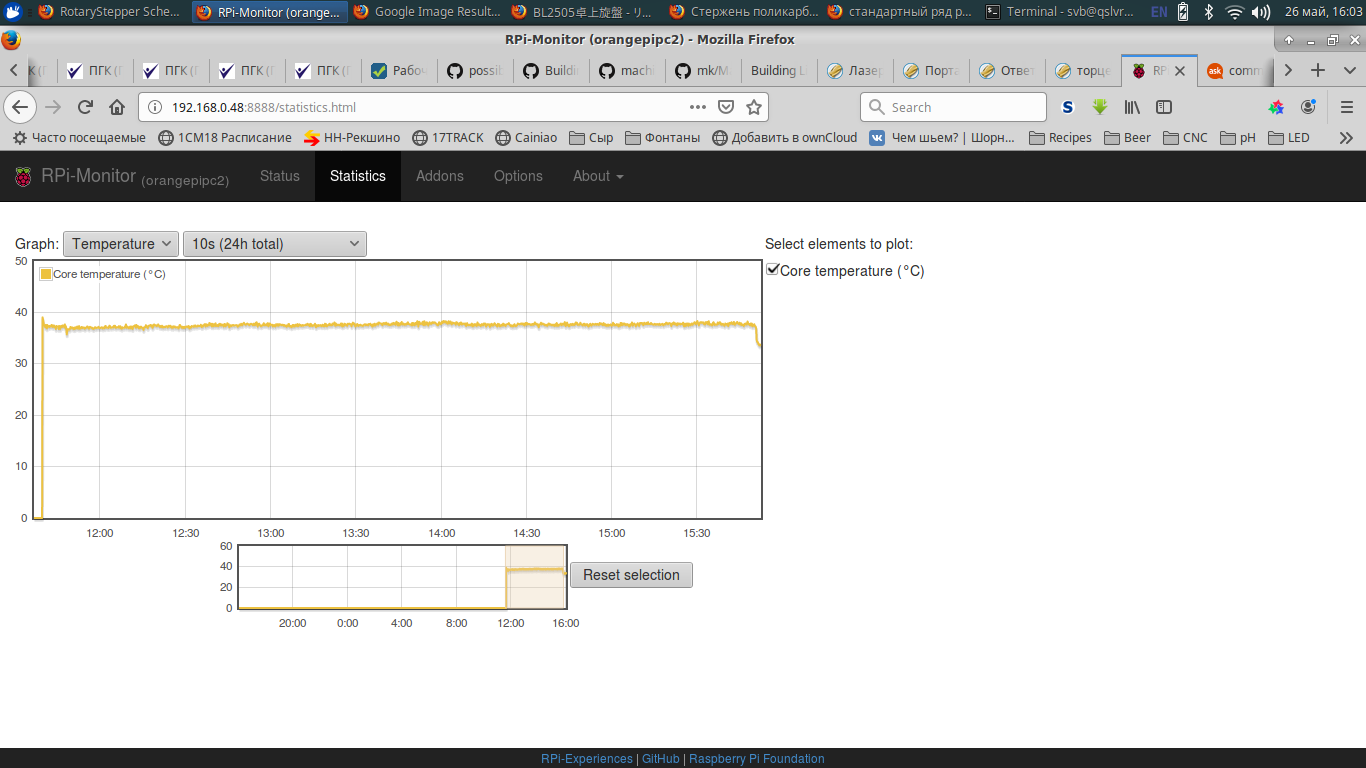
Task: Open the Firefox Library icon
Action: [x=1132, y=107]
